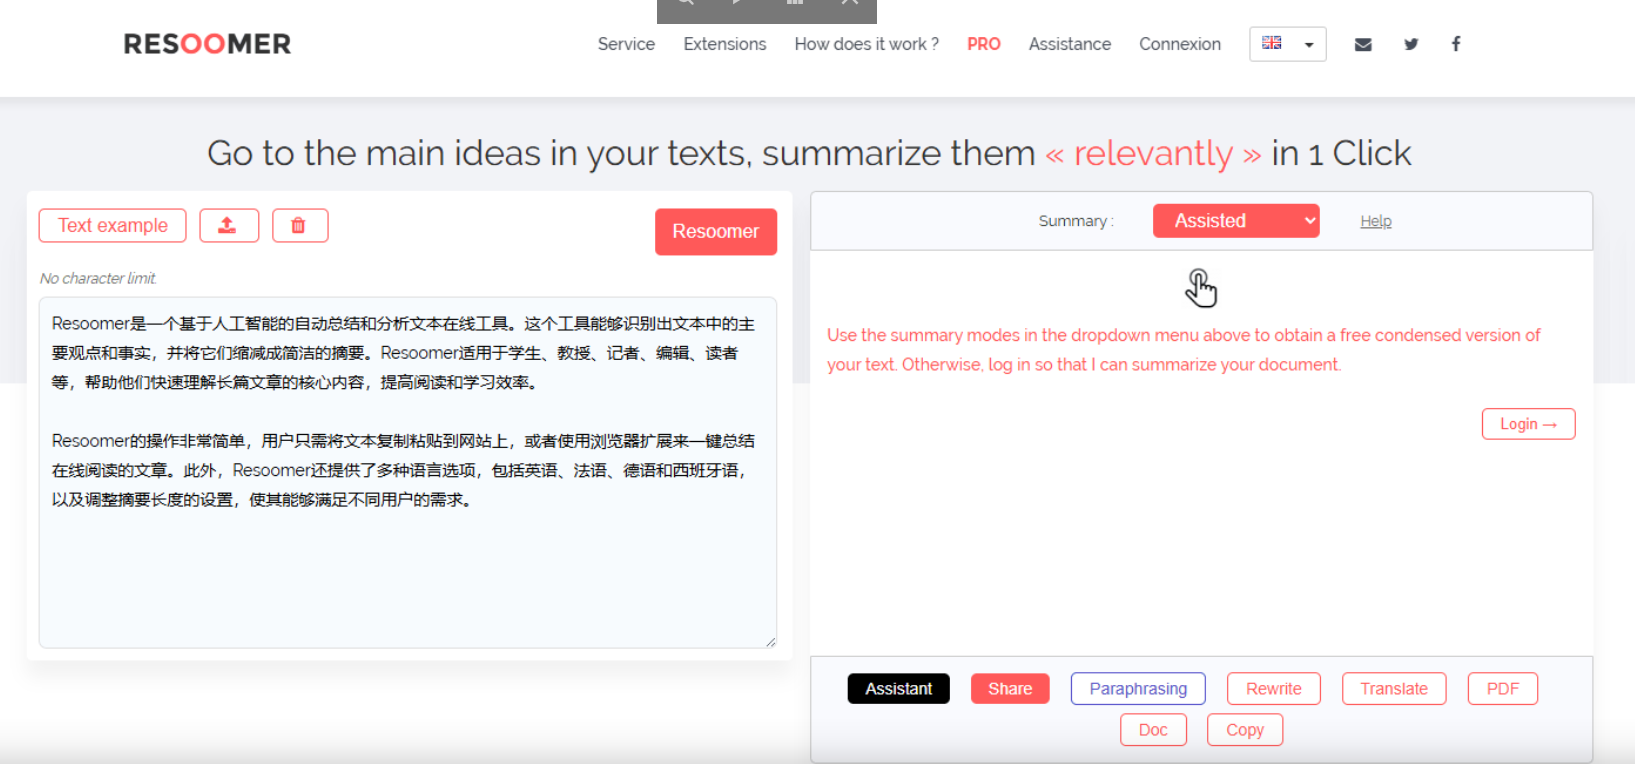Image resolution: width=1635 pixels, height=764 pixels.
Task: Expand the language selector dropdown arrow
Action: click(x=1309, y=45)
